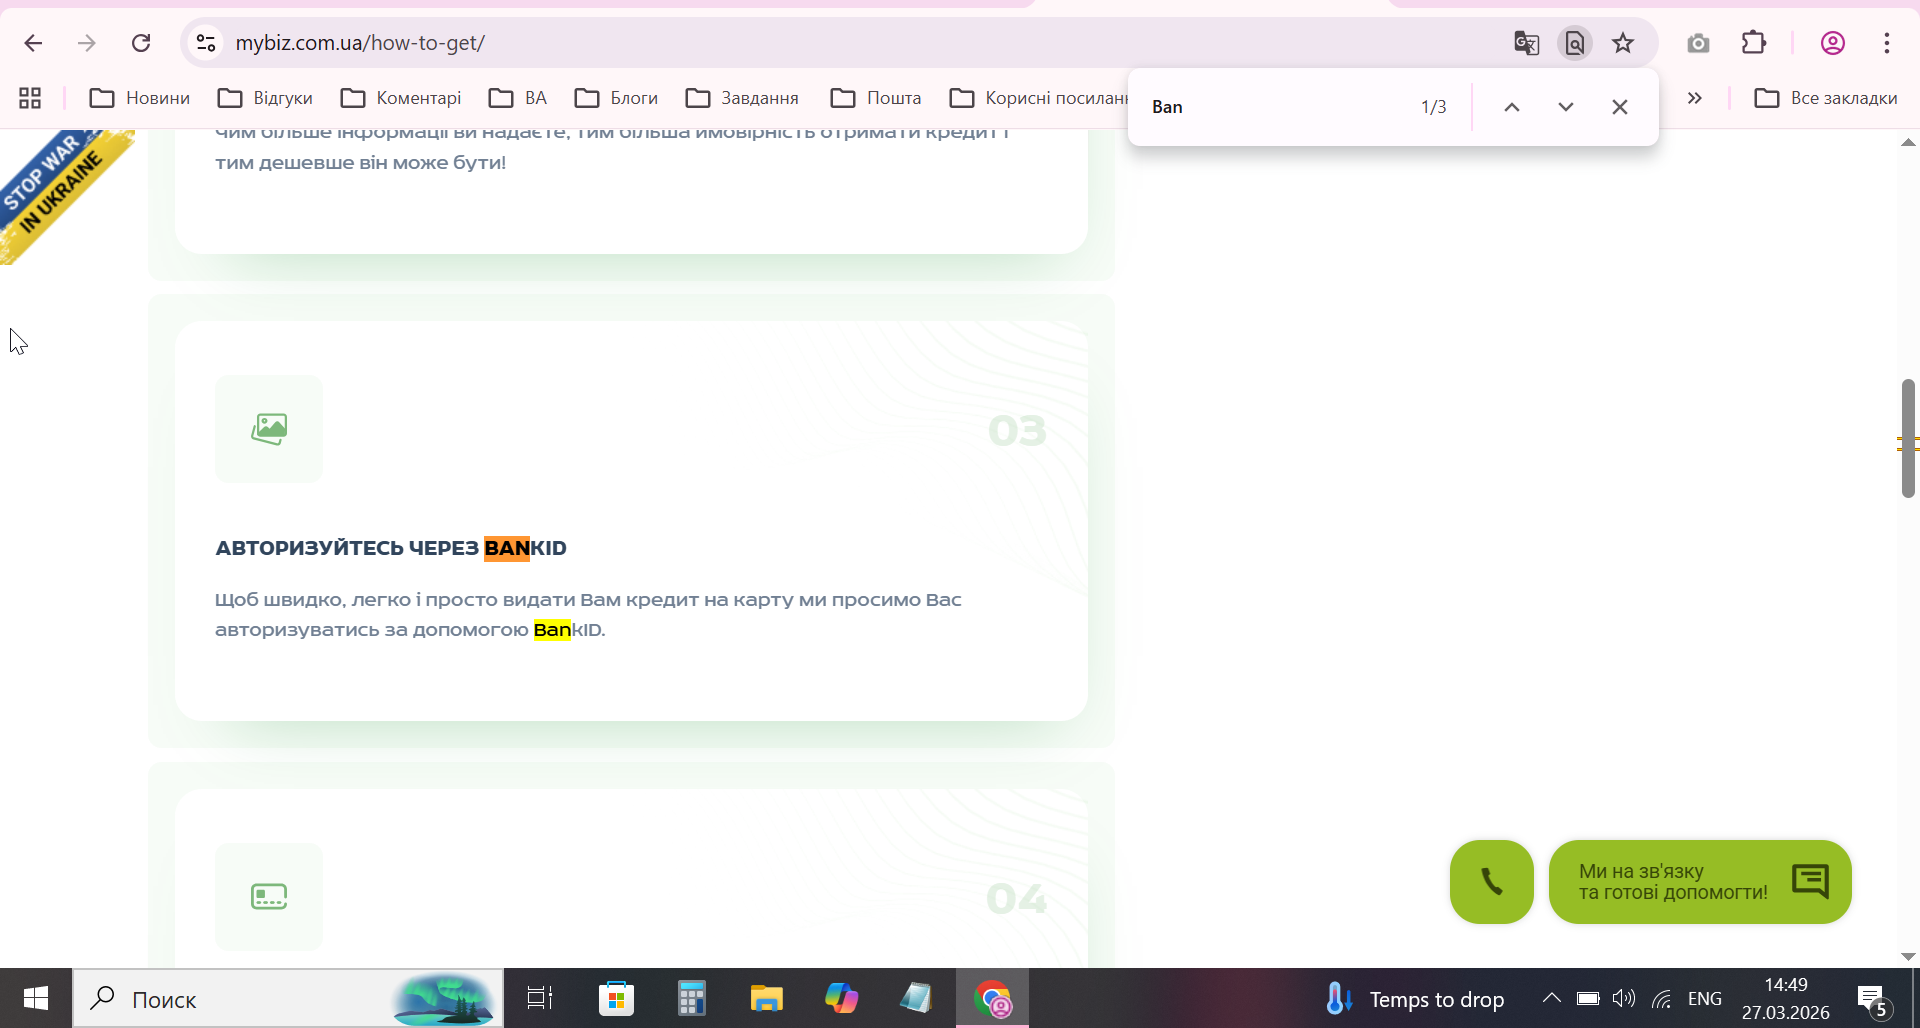Click the address bar URL
Image resolution: width=1920 pixels, height=1028 pixels.
point(360,43)
